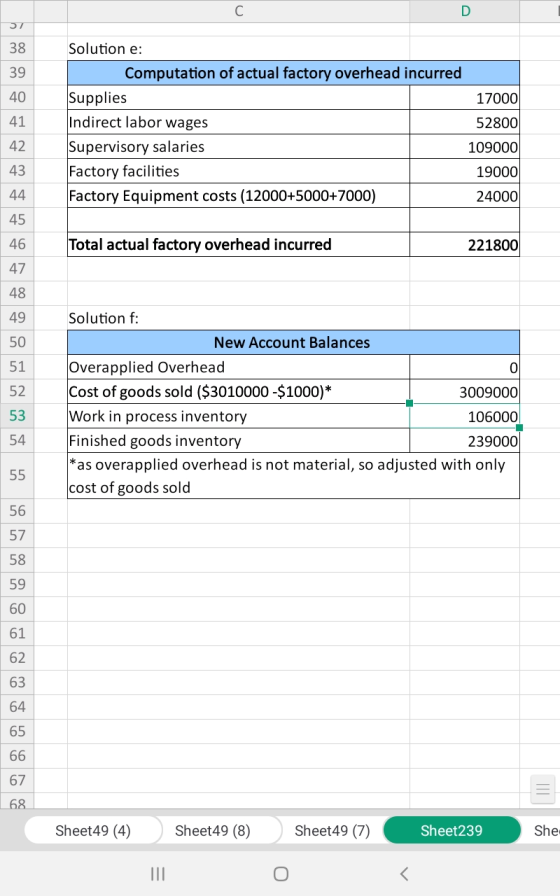Click the overapplied overhead footnote cell
The image size is (560, 896).
pyautogui.click(x=293, y=475)
